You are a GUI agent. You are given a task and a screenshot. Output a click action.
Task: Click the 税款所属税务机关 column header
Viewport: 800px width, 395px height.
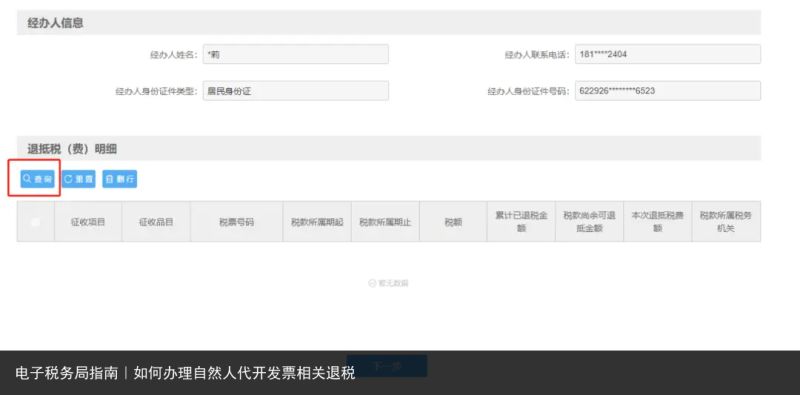[726, 222]
